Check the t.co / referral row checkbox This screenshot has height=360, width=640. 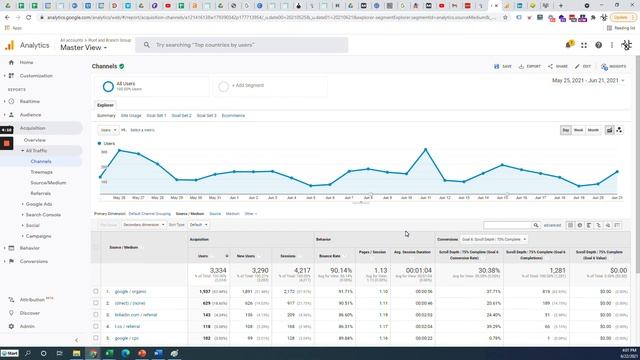[96, 326]
